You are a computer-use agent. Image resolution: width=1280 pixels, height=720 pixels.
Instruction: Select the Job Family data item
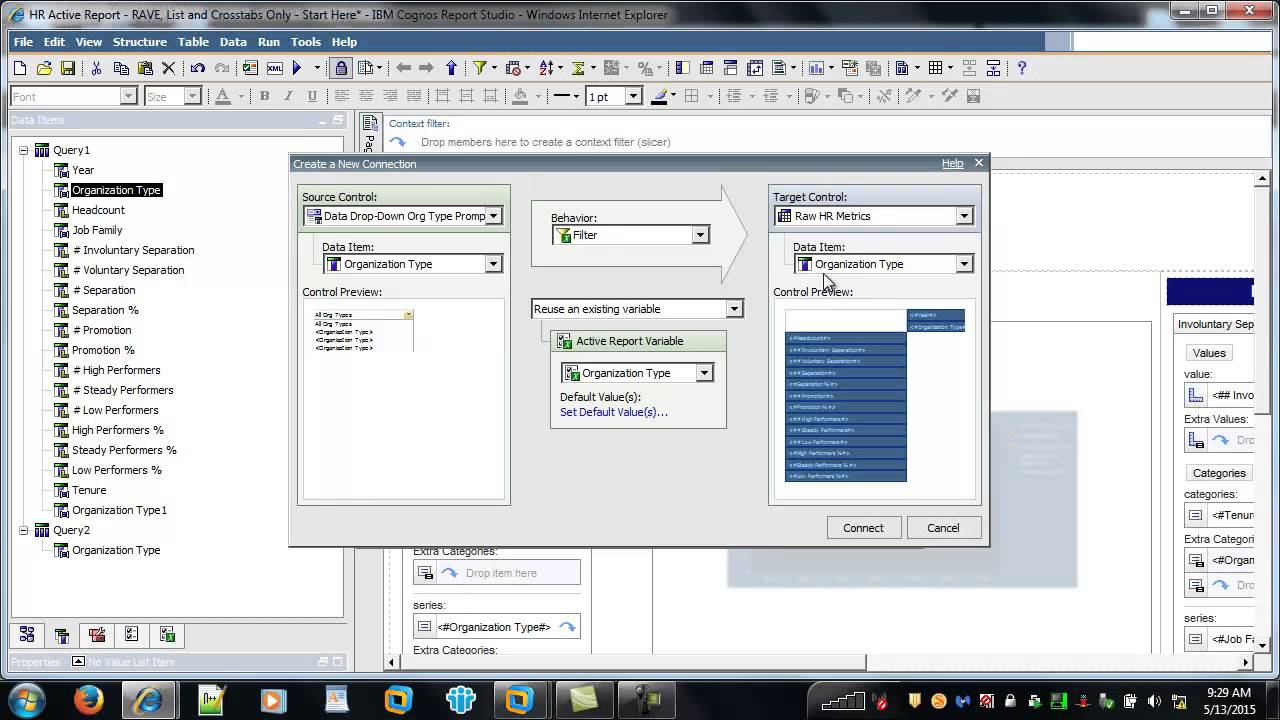point(97,230)
